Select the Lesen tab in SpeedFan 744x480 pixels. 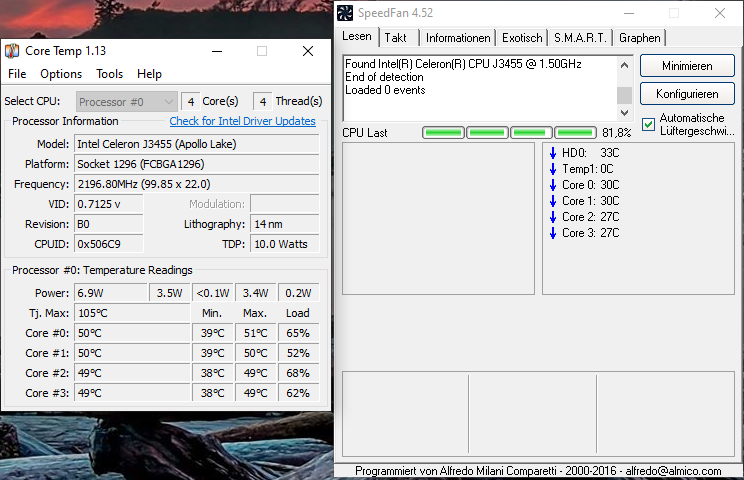tap(357, 37)
